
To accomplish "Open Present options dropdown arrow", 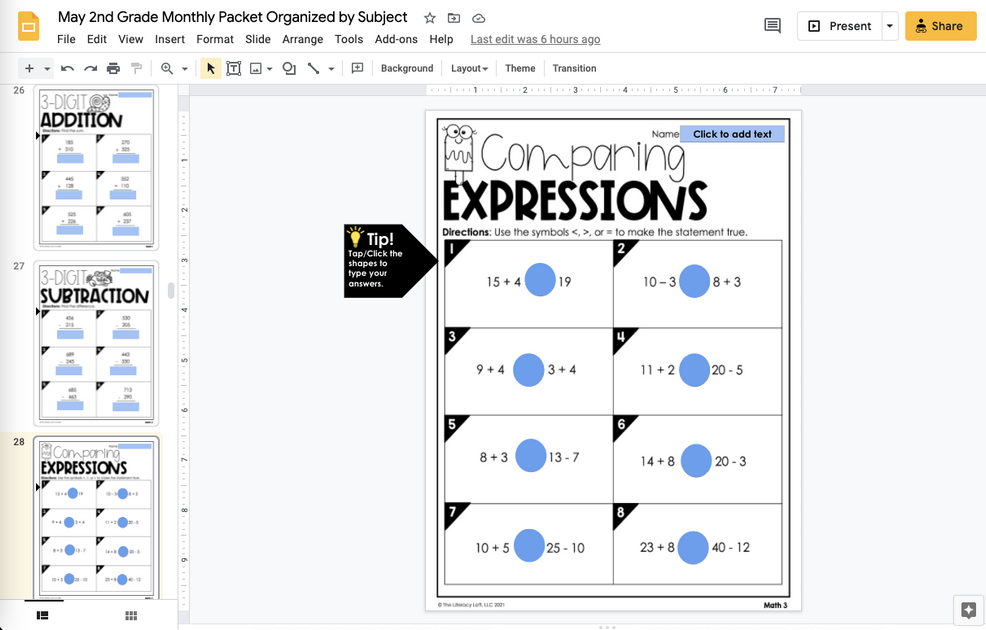I will tap(890, 26).
